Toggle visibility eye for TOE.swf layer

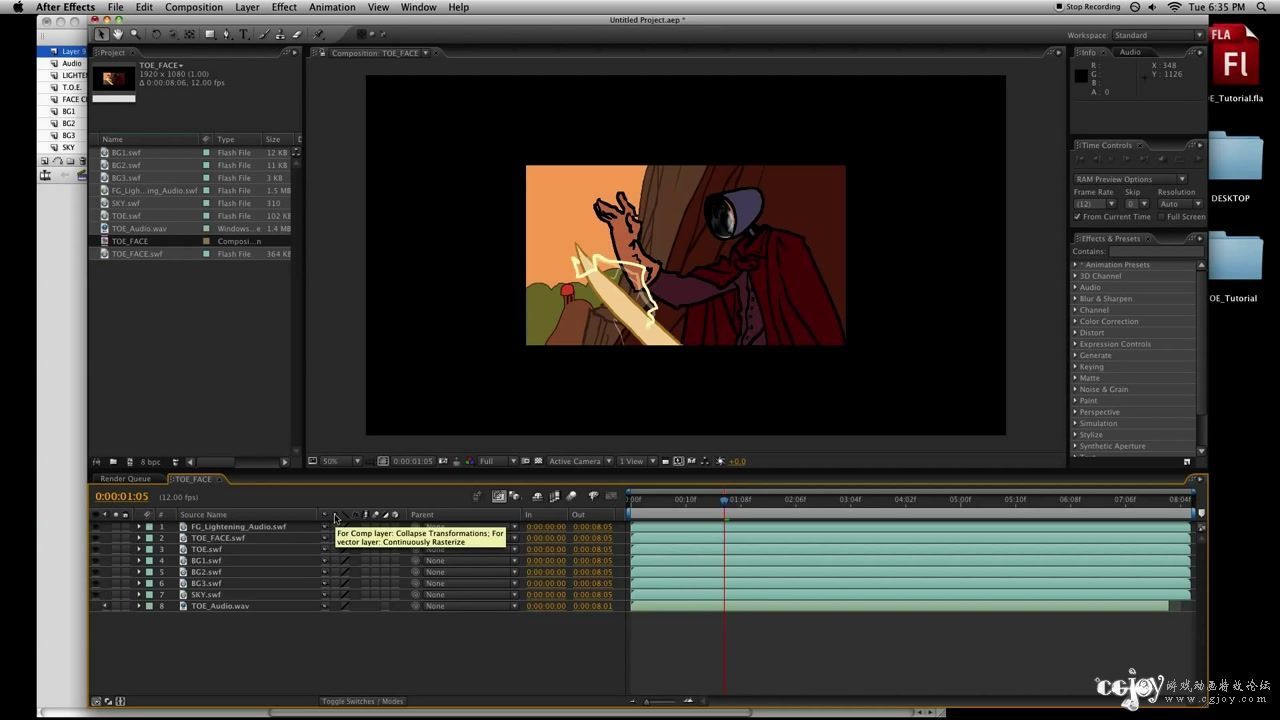[96, 549]
